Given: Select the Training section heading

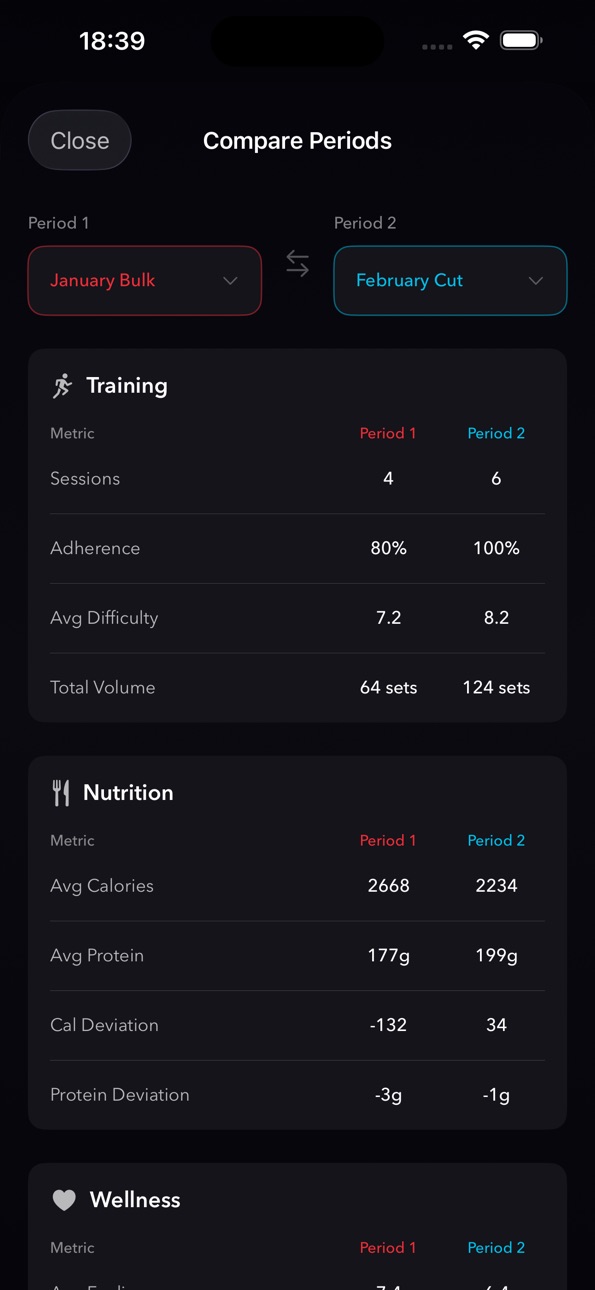Looking at the screenshot, I should (x=127, y=386).
